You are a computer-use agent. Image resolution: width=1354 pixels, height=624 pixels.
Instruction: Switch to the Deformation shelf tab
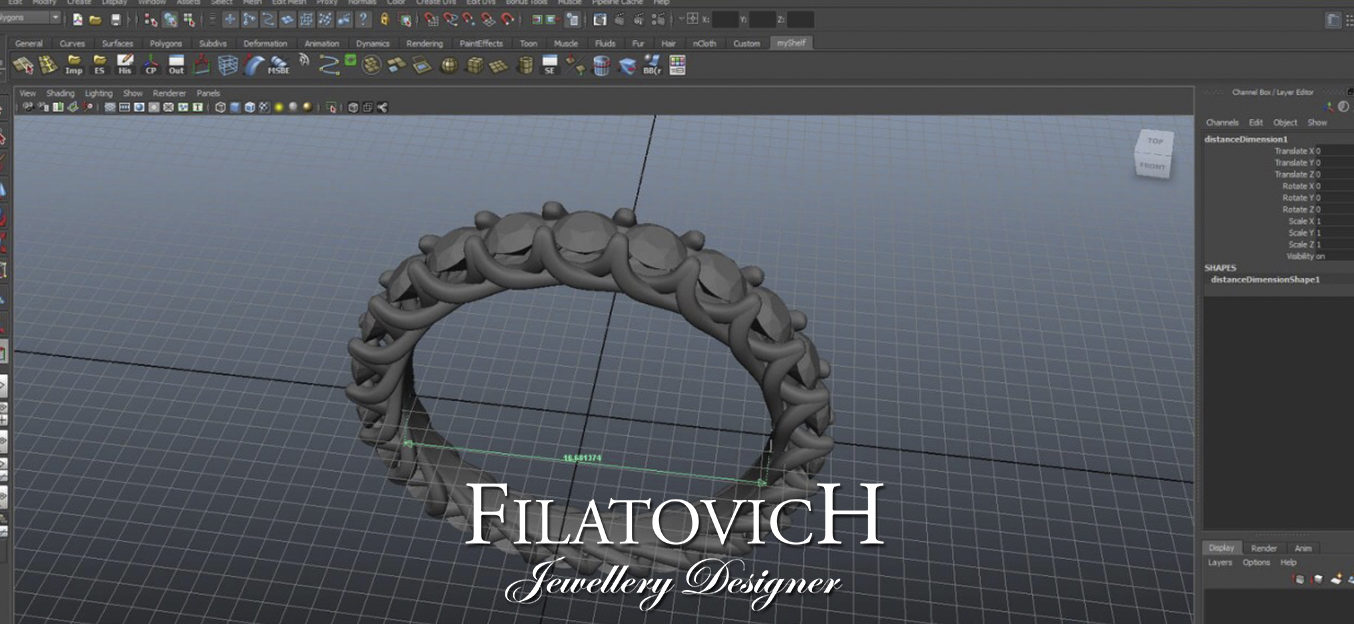(265, 43)
